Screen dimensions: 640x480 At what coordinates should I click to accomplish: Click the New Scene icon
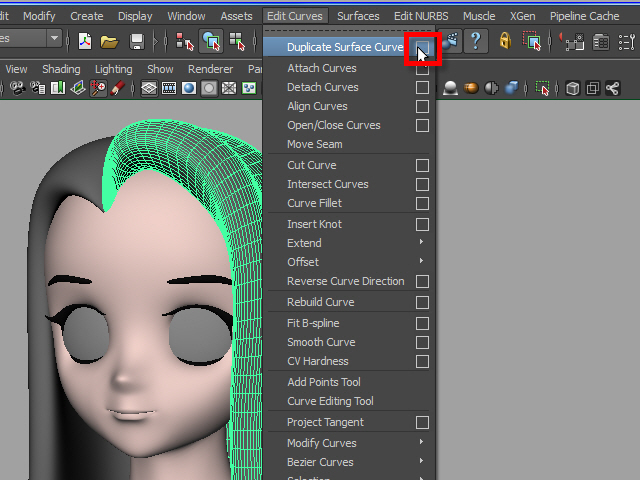pyautogui.click(x=85, y=40)
